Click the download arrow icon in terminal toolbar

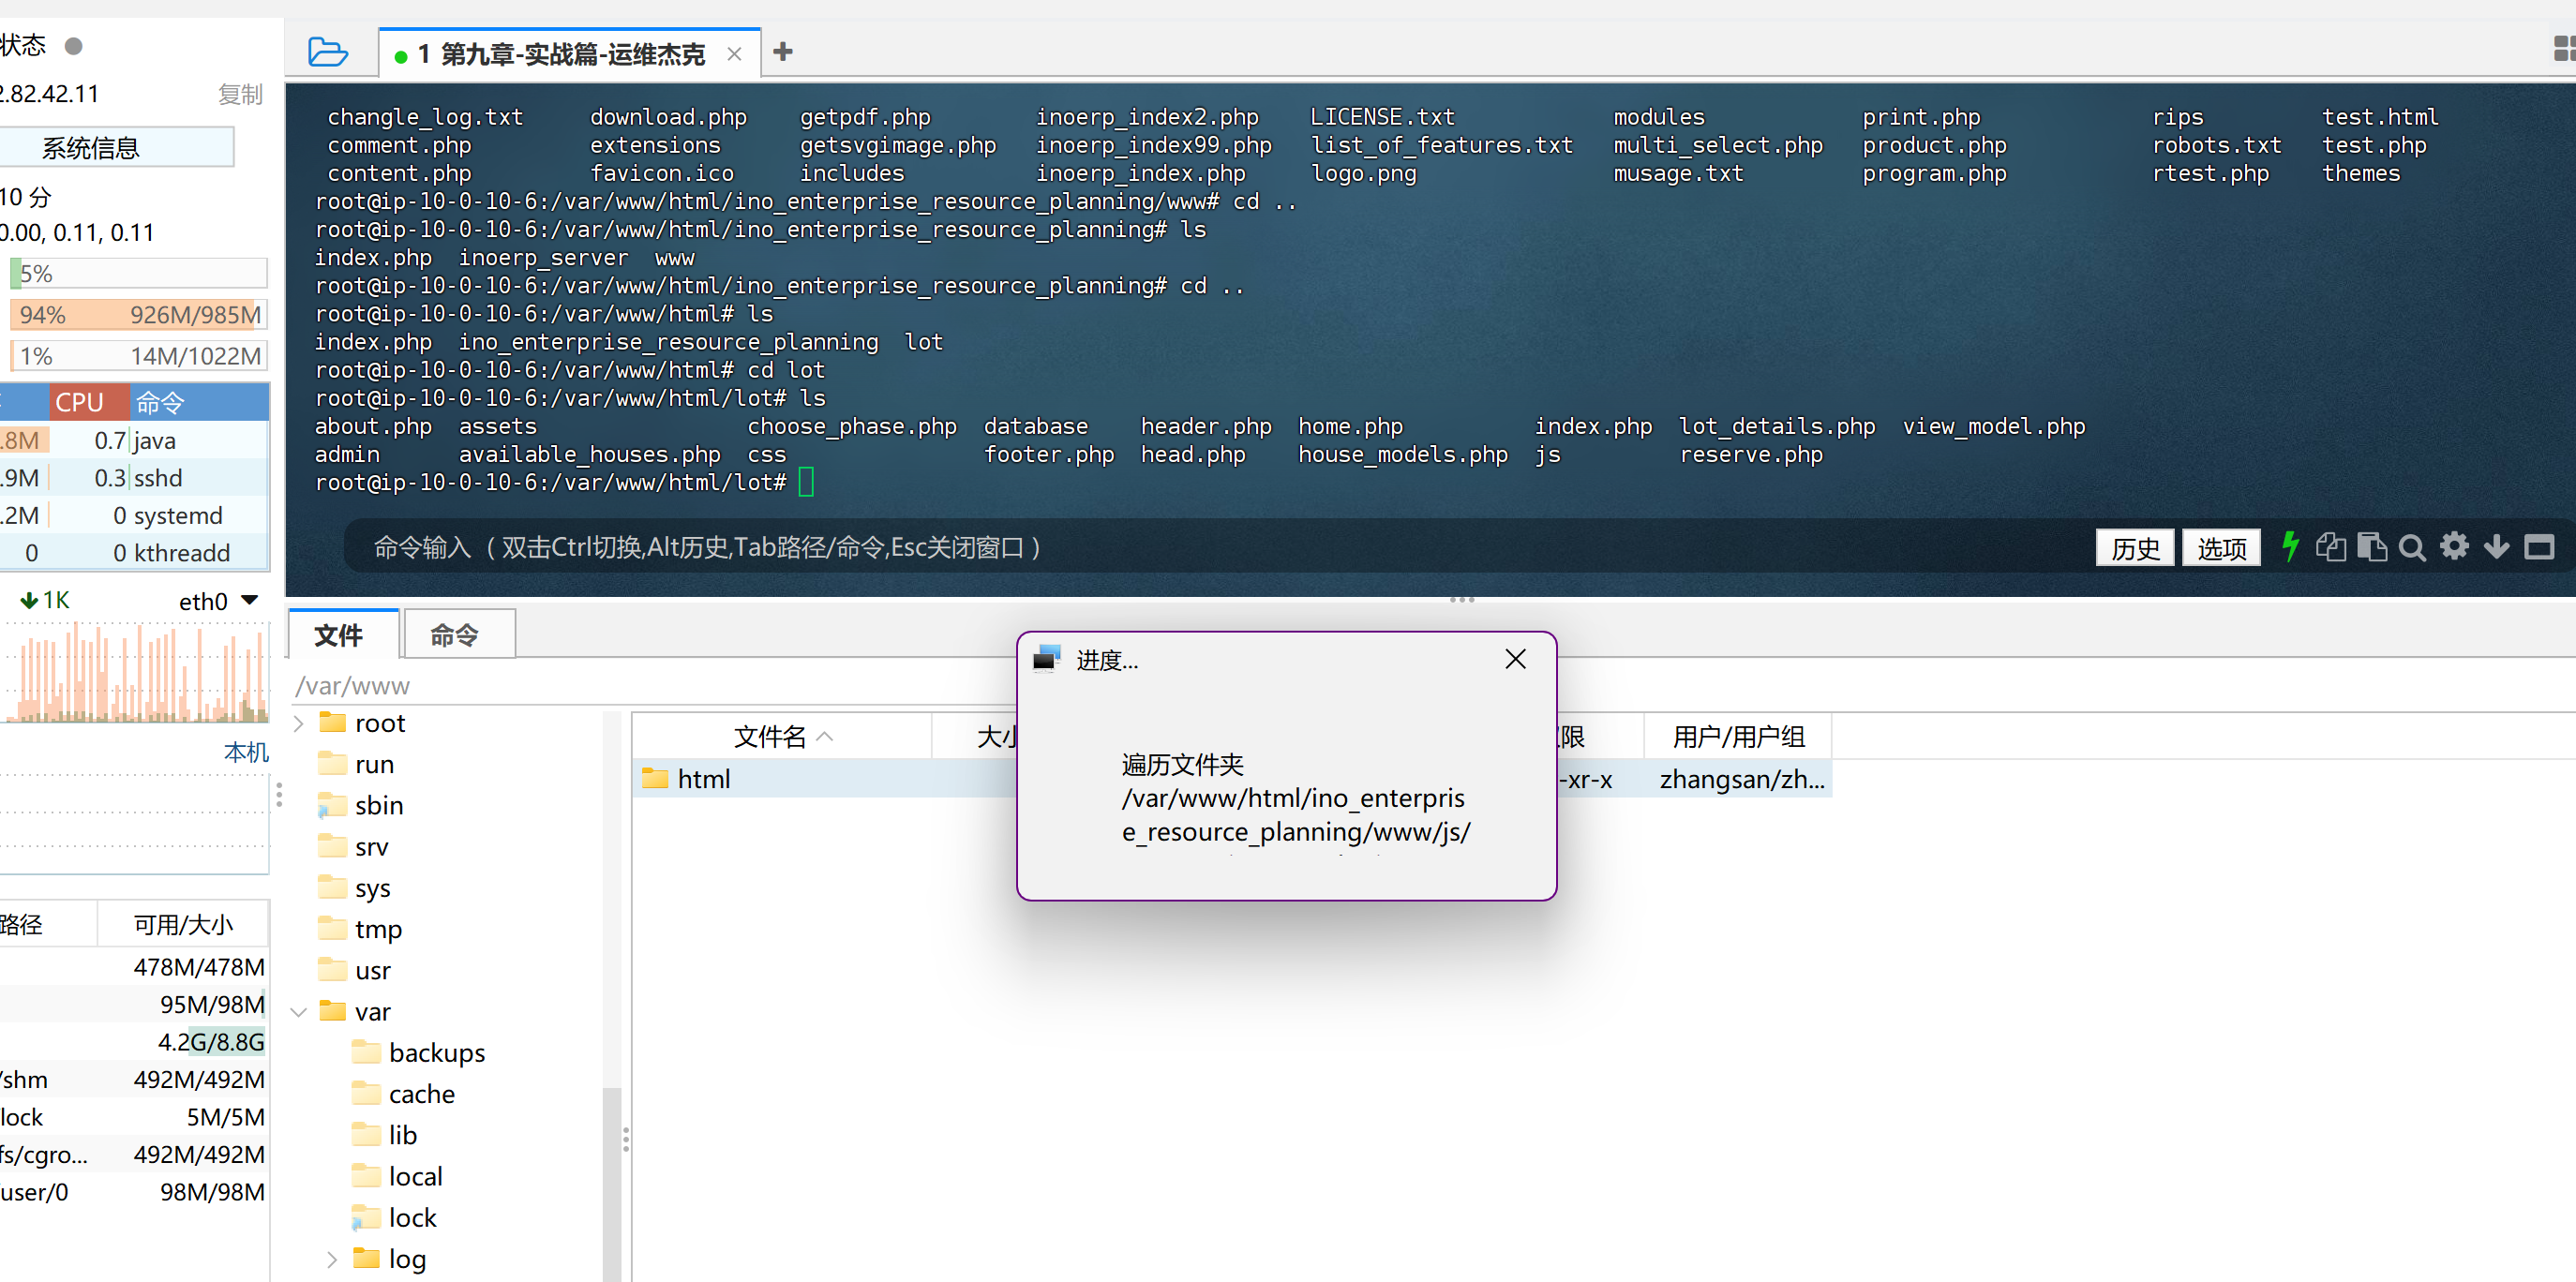pos(2497,547)
